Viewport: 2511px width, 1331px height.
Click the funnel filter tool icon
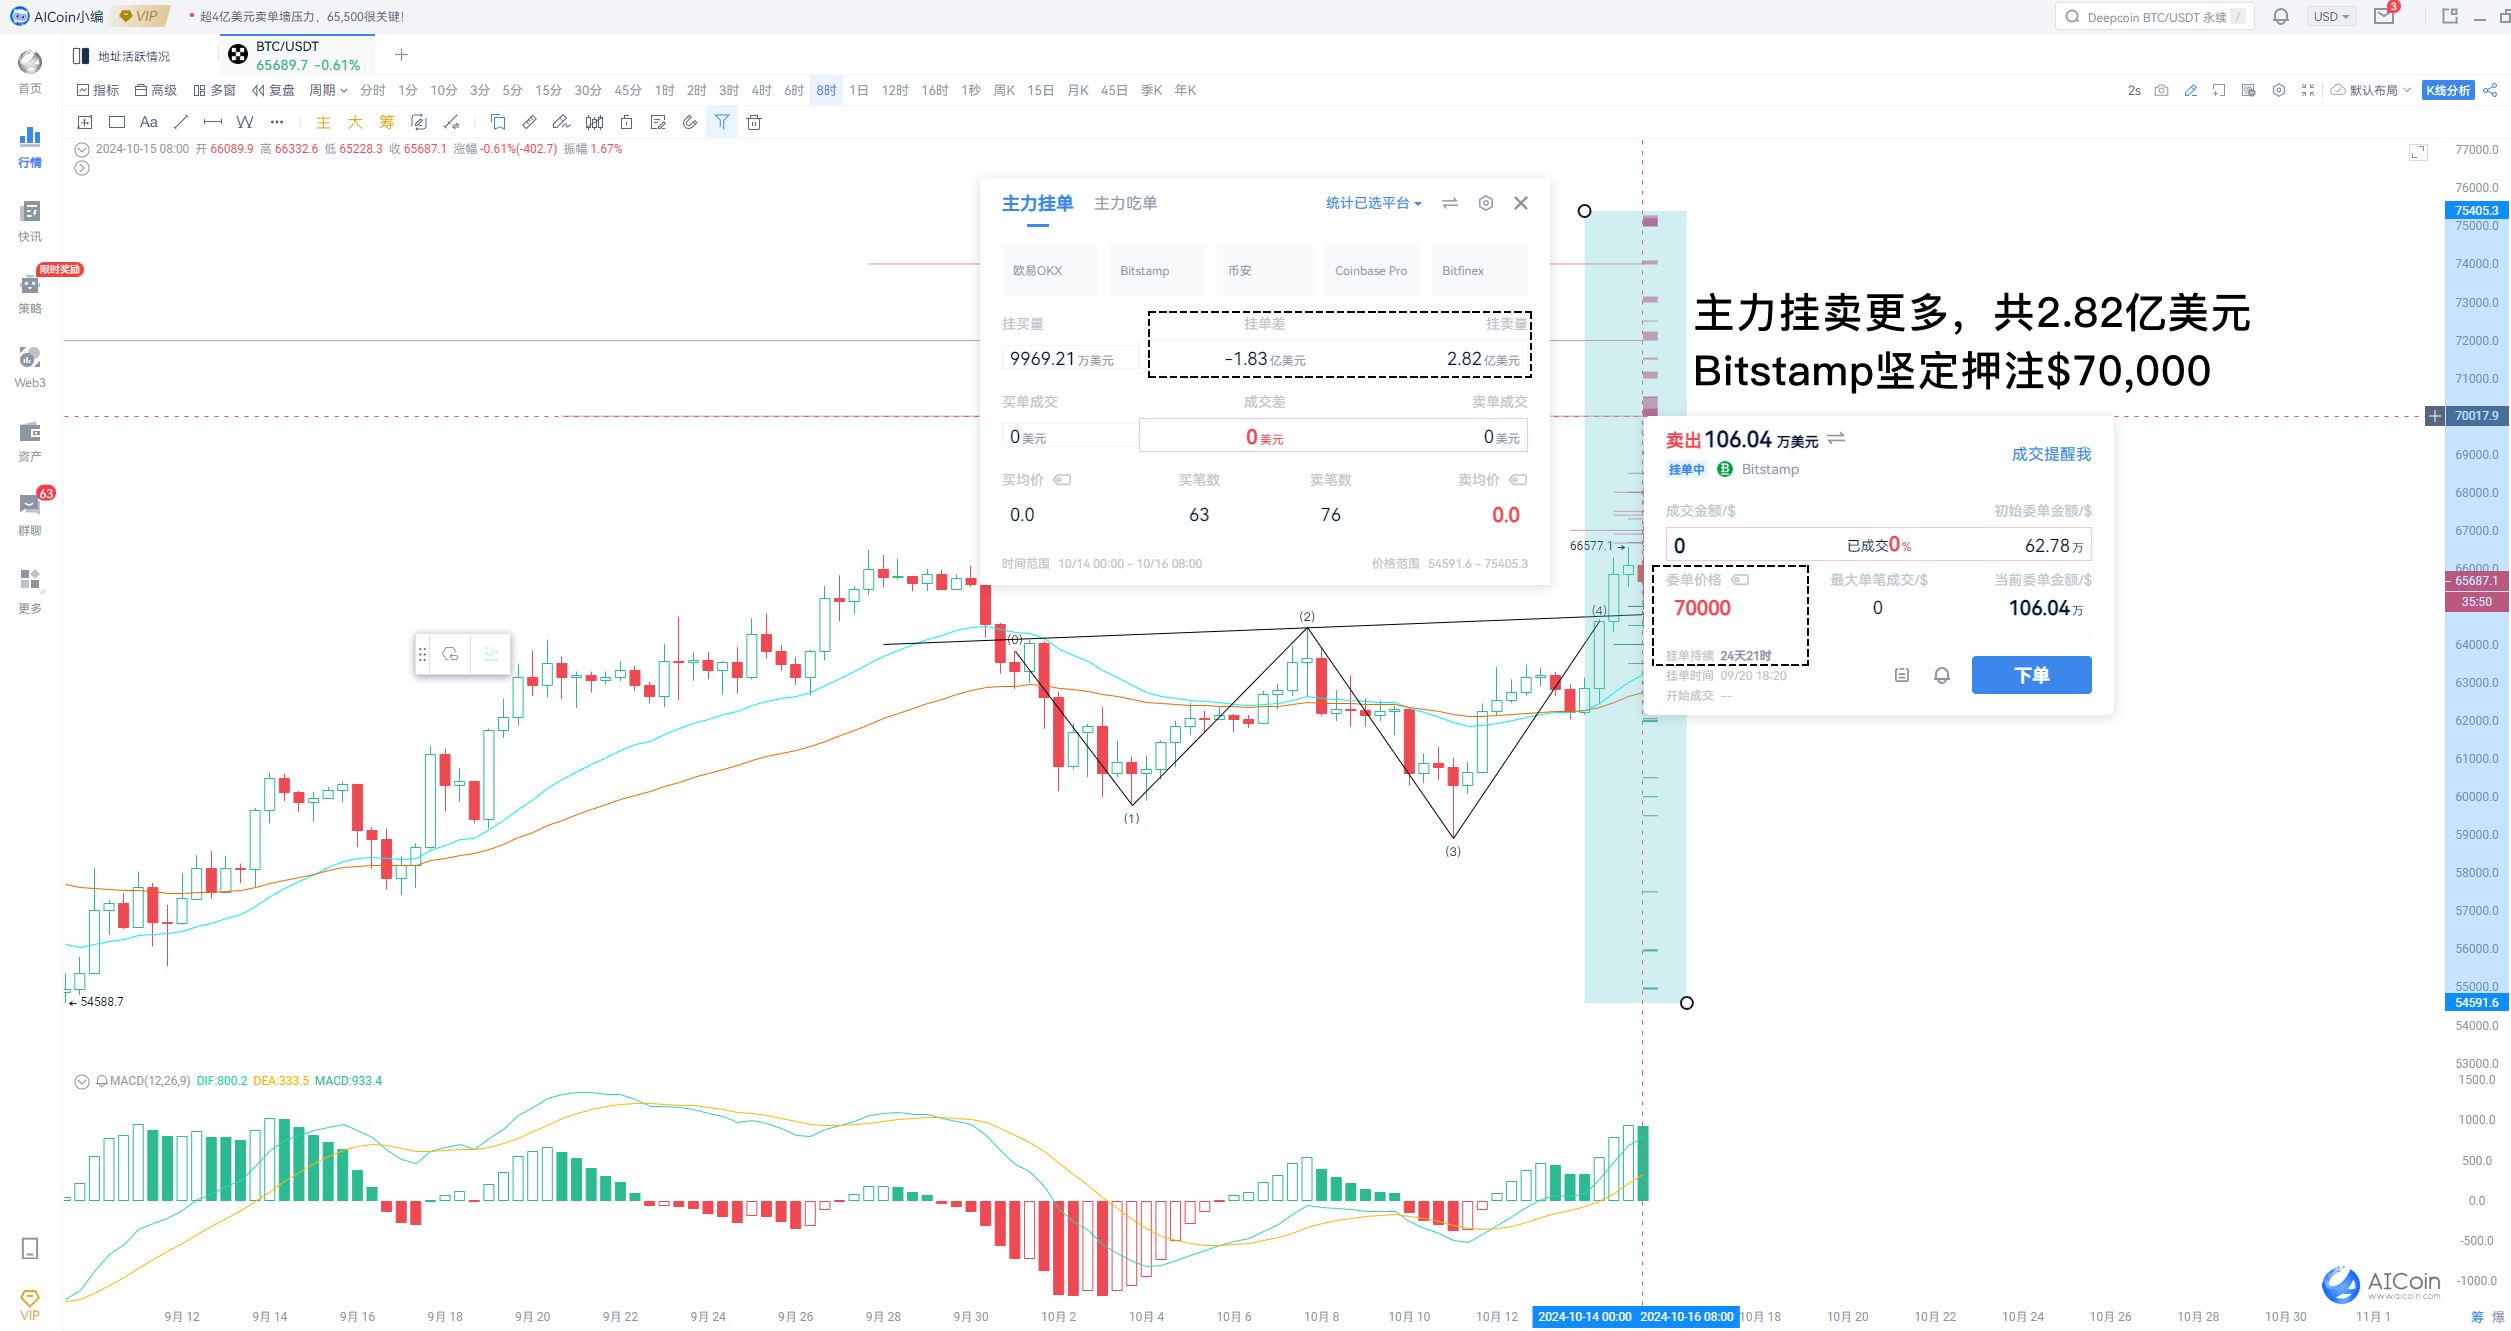tap(722, 122)
